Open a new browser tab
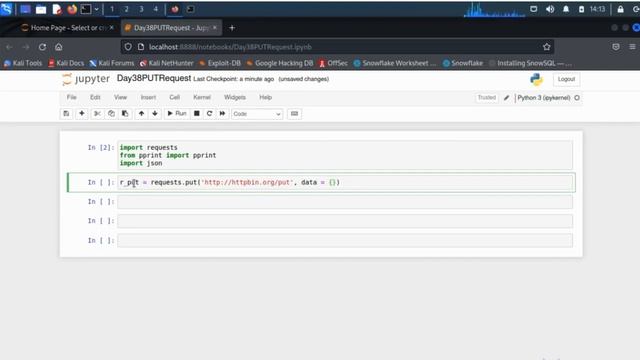The image size is (640, 360). point(232,28)
